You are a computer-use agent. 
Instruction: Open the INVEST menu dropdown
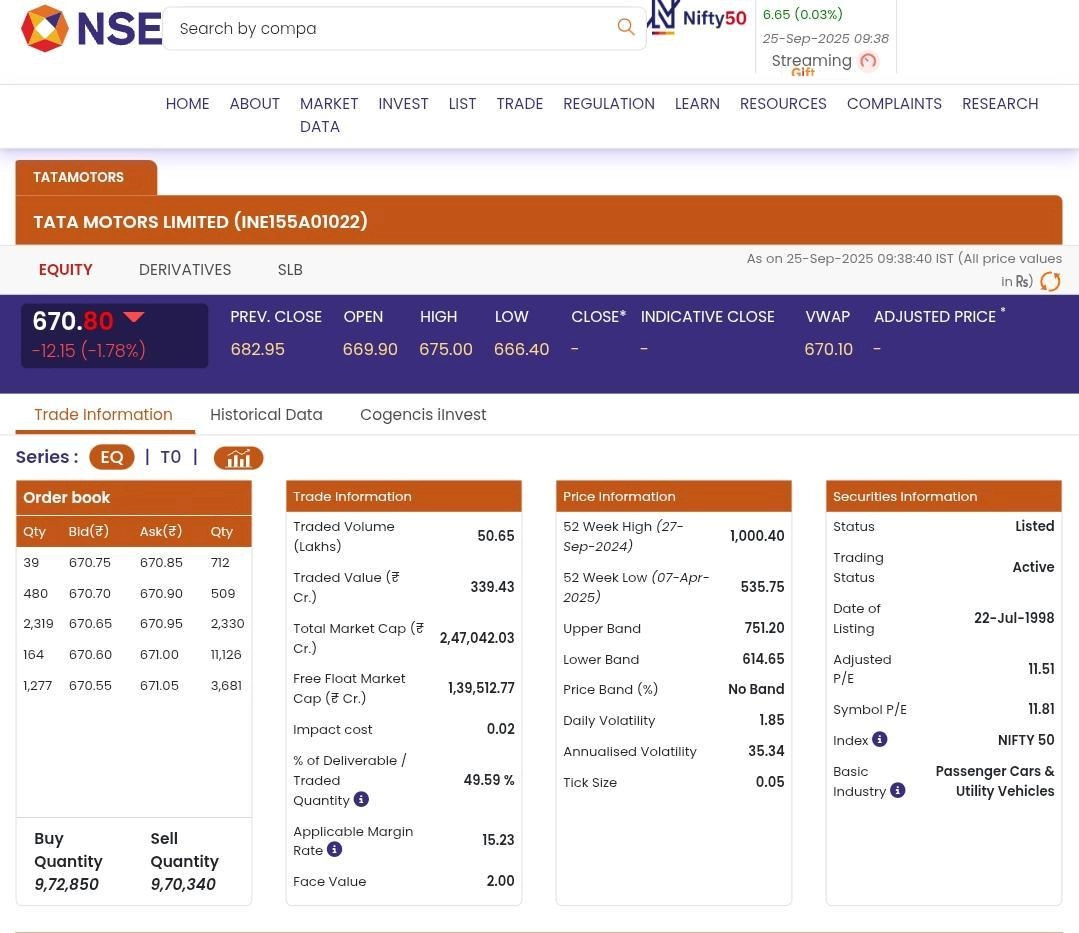tap(403, 104)
